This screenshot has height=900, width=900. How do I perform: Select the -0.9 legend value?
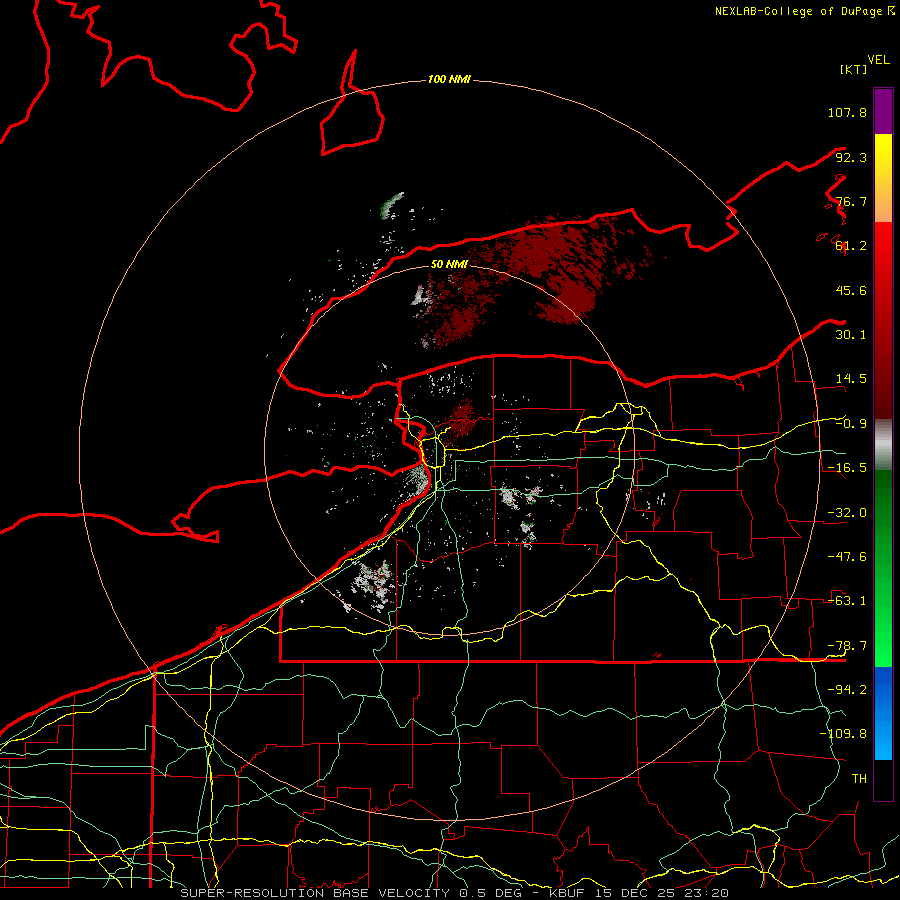(x=851, y=424)
